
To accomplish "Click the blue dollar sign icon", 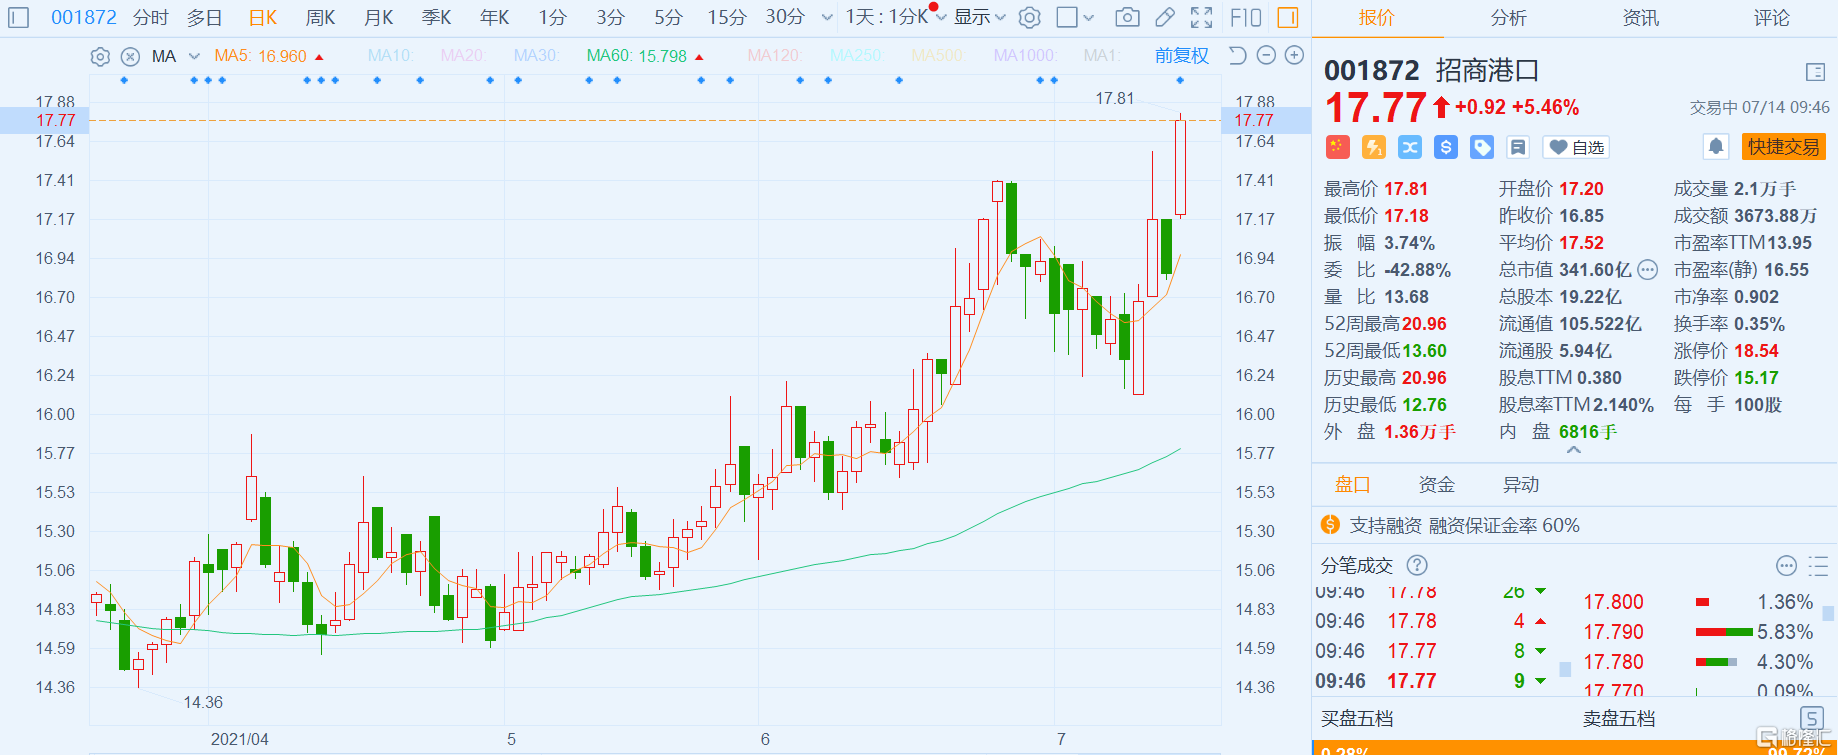I will pyautogui.click(x=1446, y=147).
